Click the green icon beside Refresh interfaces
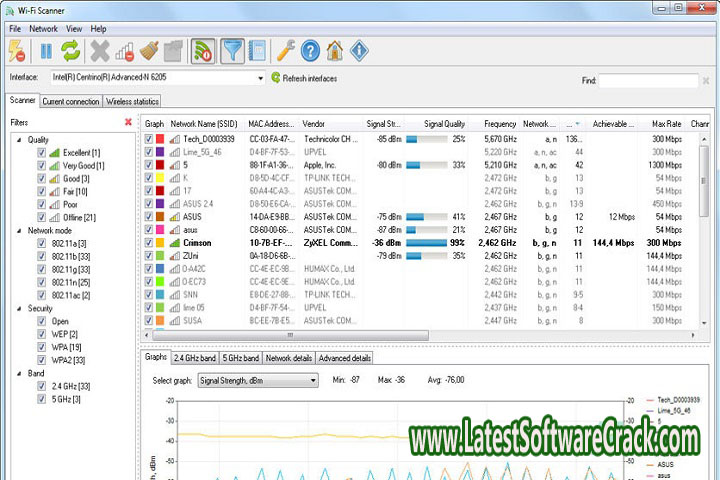 pos(276,78)
